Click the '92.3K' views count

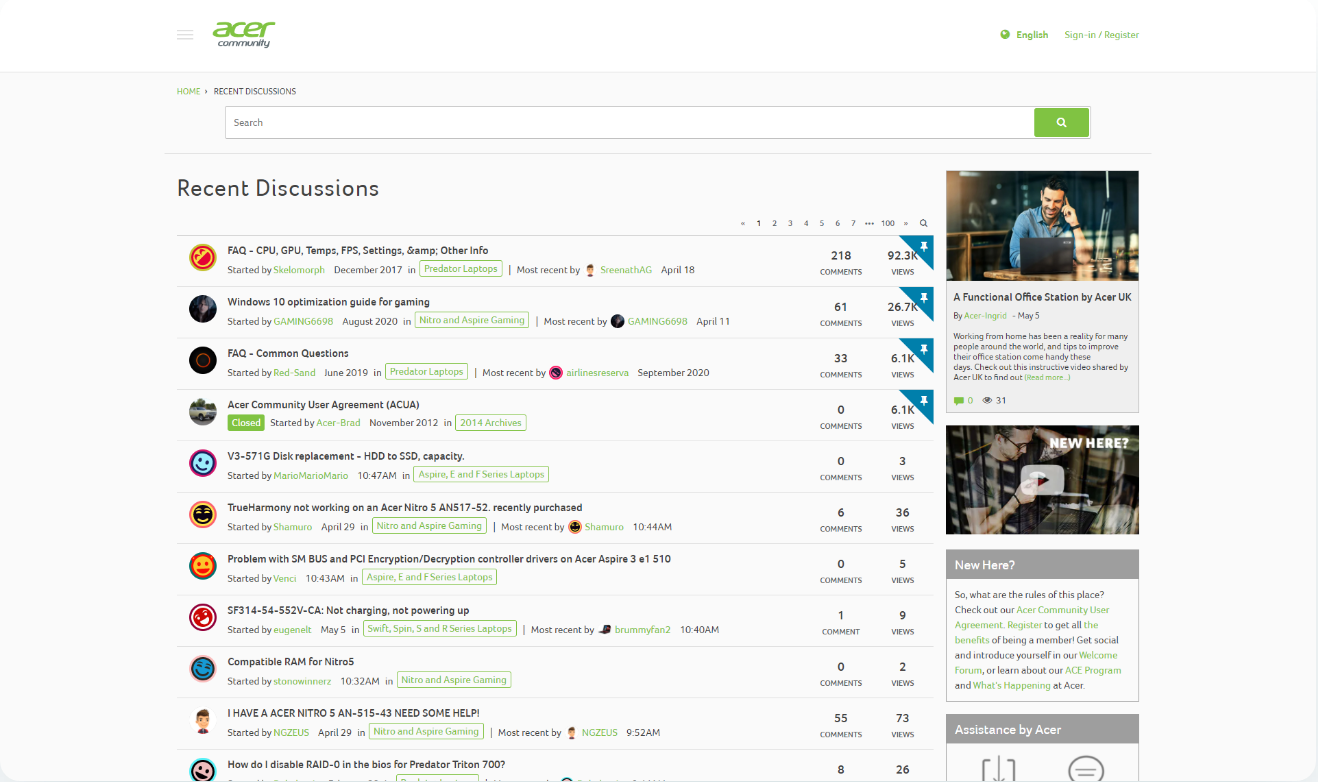coord(902,256)
